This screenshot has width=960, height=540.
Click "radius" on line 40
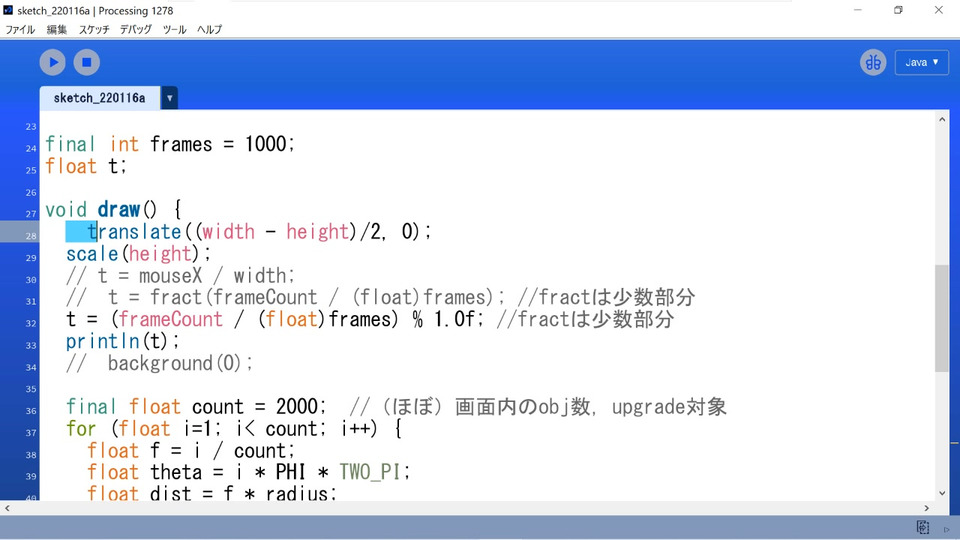(x=297, y=493)
